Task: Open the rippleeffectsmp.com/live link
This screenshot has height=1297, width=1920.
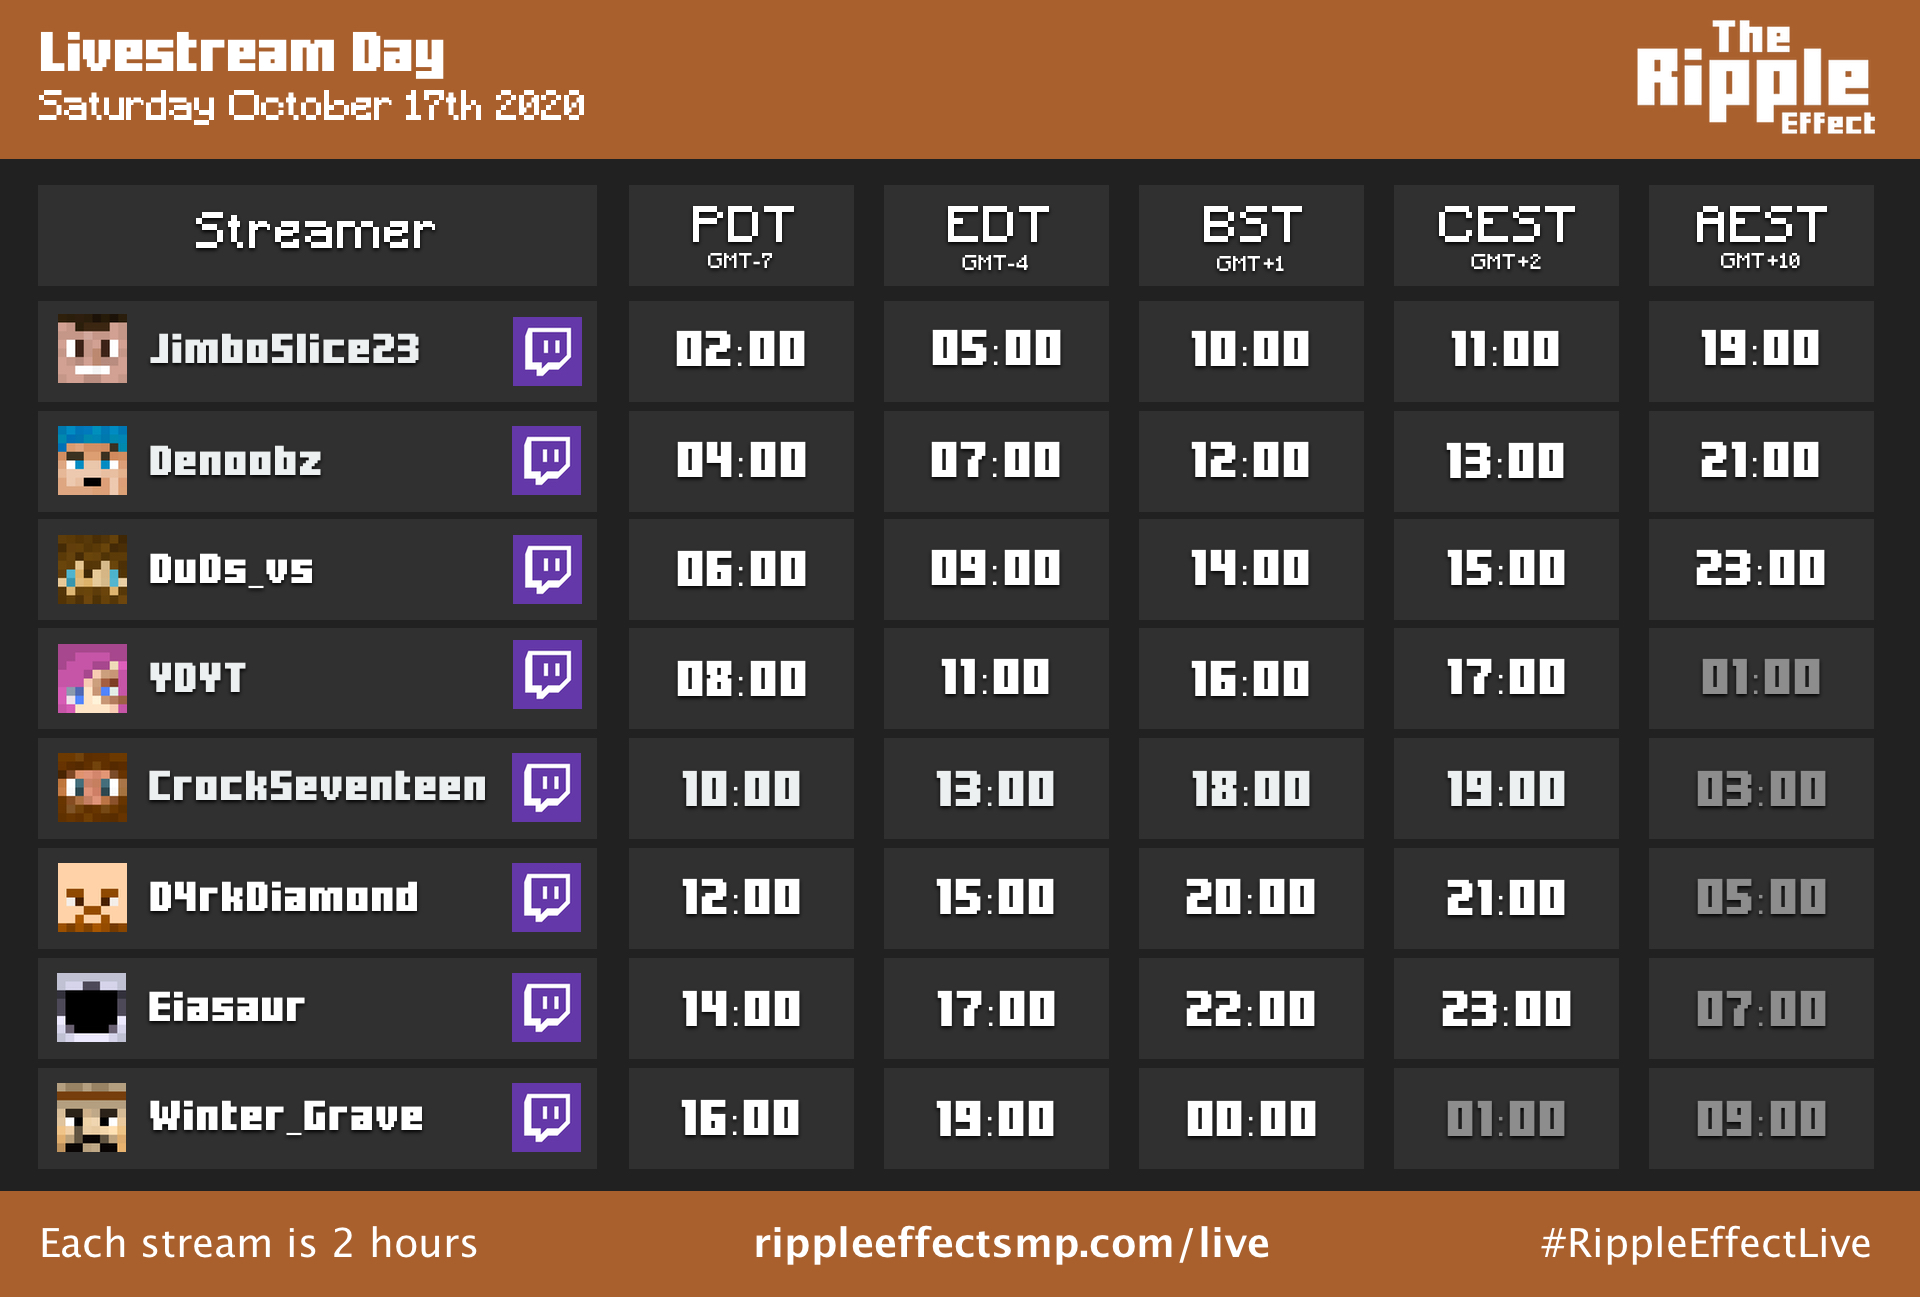Action: tap(1011, 1243)
